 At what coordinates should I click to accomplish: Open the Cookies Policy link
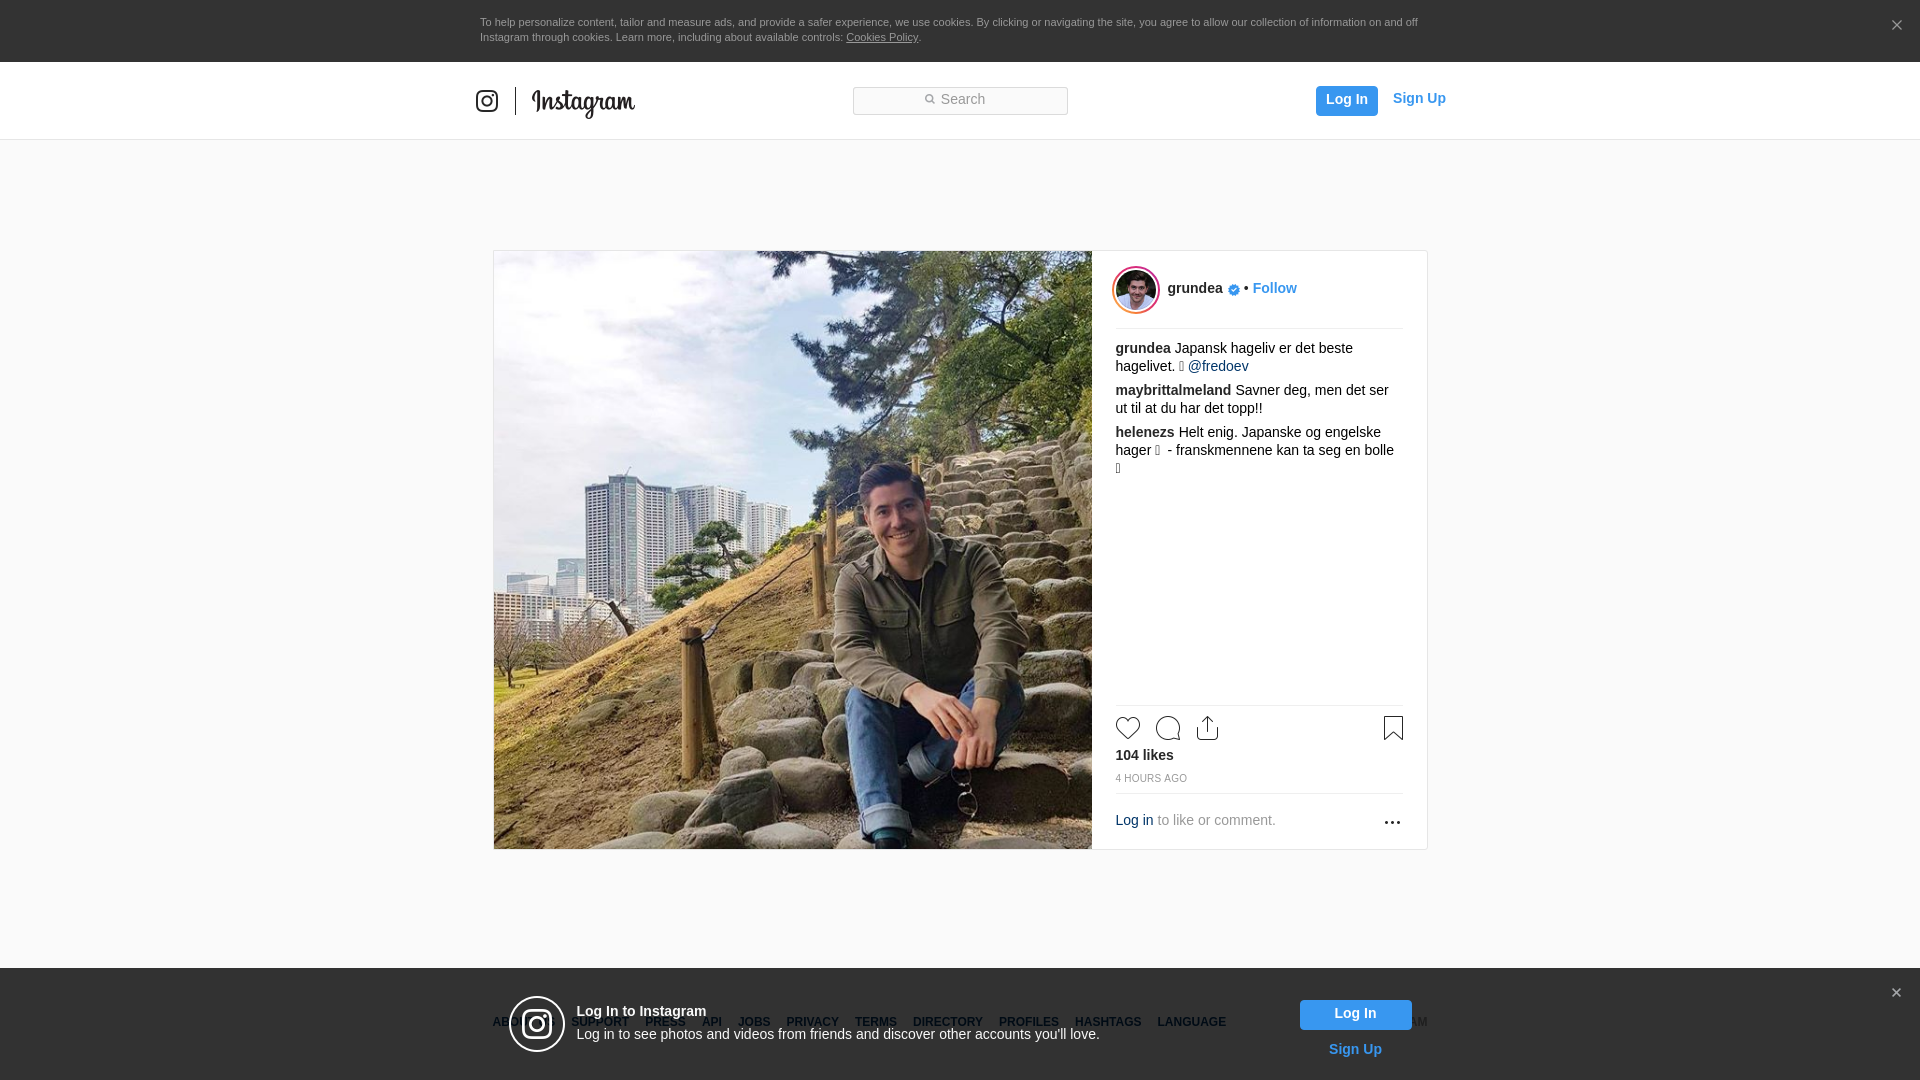click(x=881, y=37)
